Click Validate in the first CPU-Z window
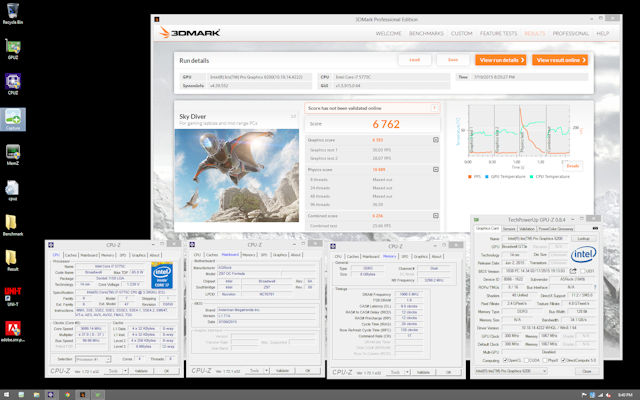 (x=141, y=371)
